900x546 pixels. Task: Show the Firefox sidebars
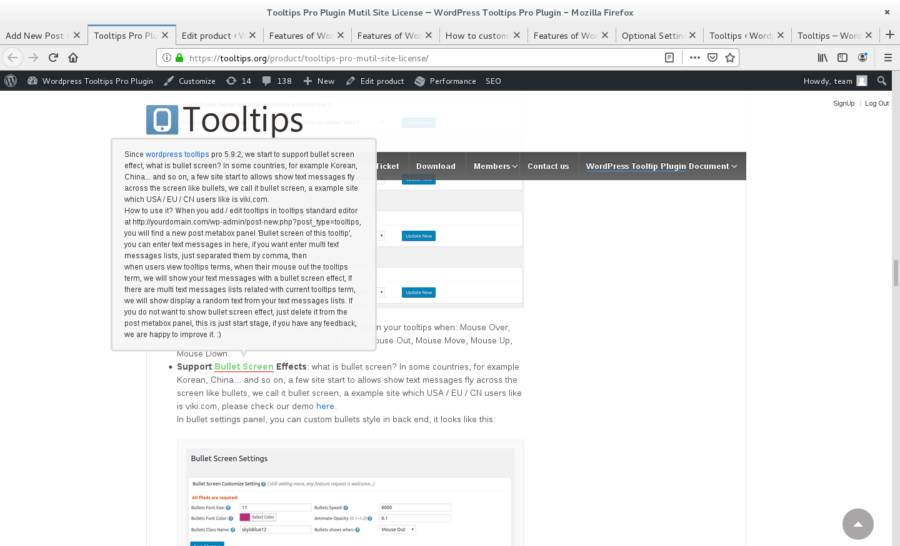[x=843, y=57]
